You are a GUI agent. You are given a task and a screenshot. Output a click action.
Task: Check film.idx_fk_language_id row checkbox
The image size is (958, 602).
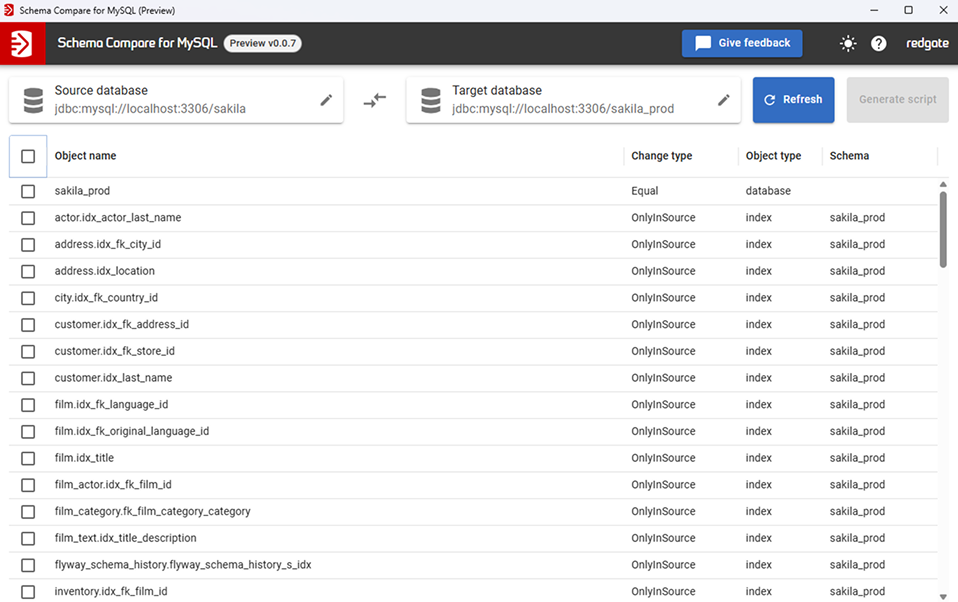[x=28, y=405]
